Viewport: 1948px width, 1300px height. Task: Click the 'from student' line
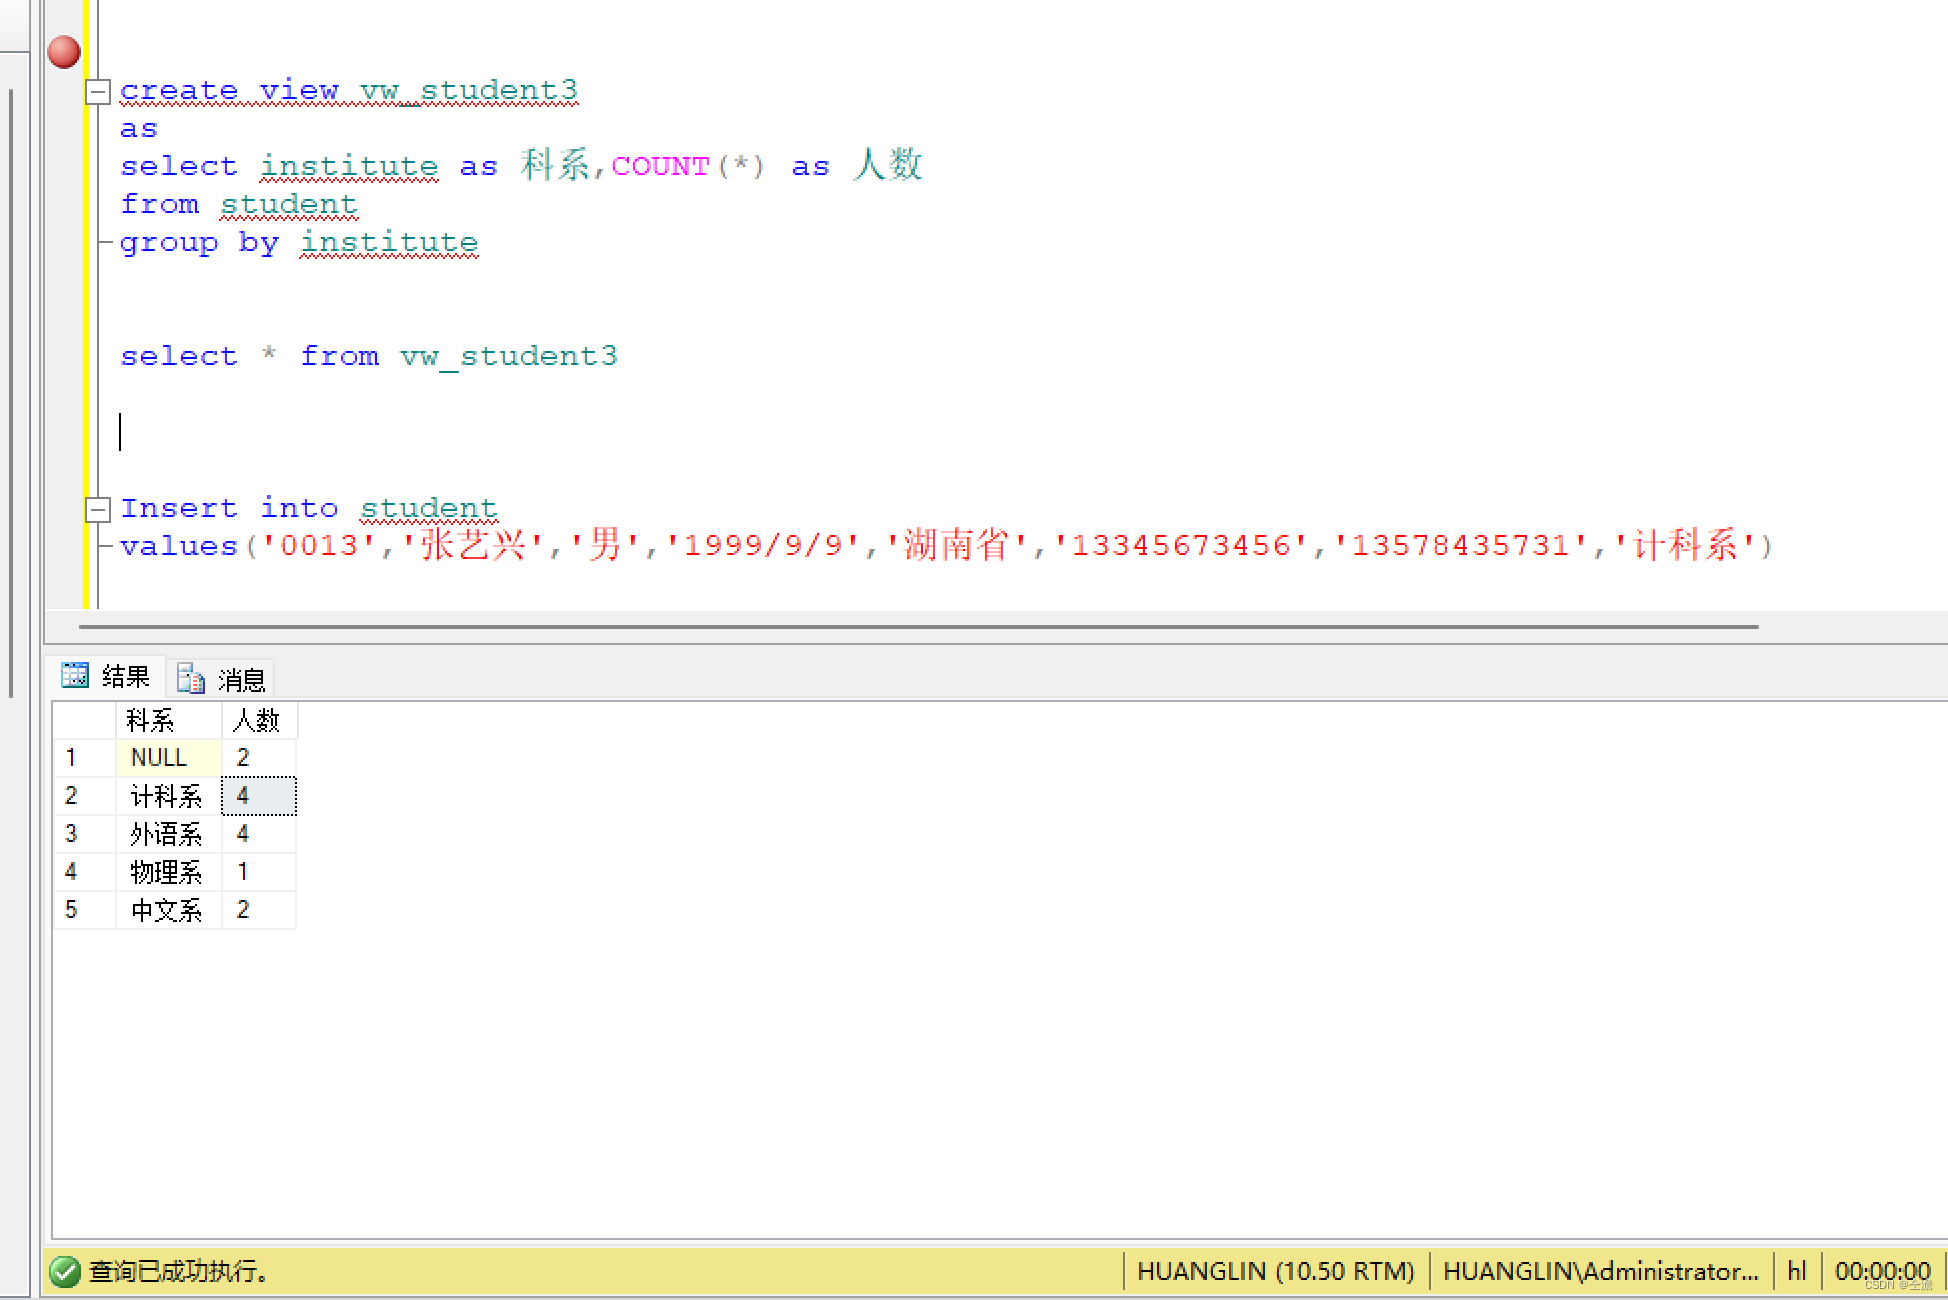(x=239, y=204)
